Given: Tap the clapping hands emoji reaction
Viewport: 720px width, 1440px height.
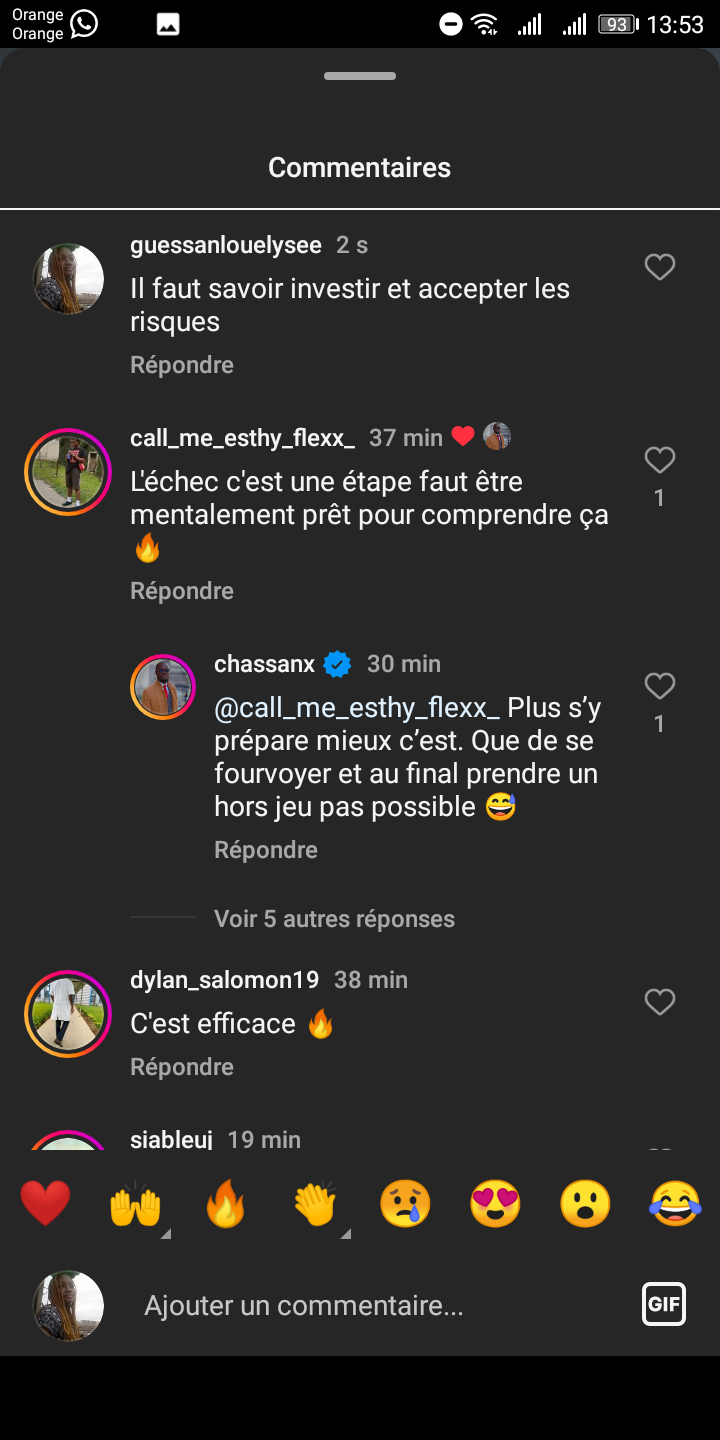Looking at the screenshot, I should coord(315,1203).
